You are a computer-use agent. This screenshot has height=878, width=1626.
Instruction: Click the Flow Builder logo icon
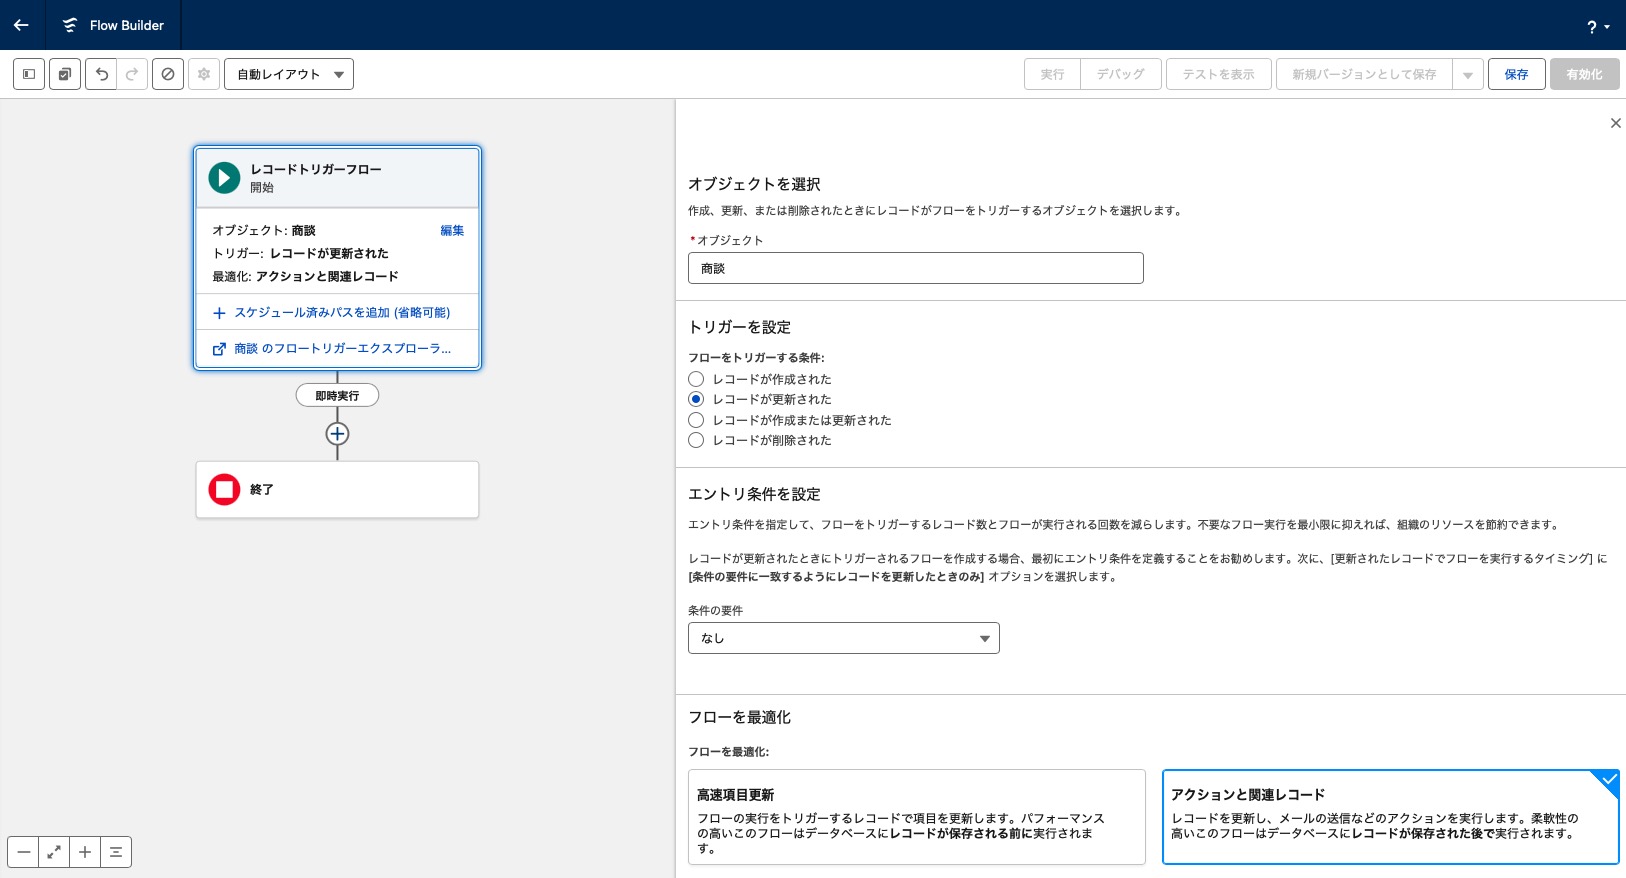70,25
